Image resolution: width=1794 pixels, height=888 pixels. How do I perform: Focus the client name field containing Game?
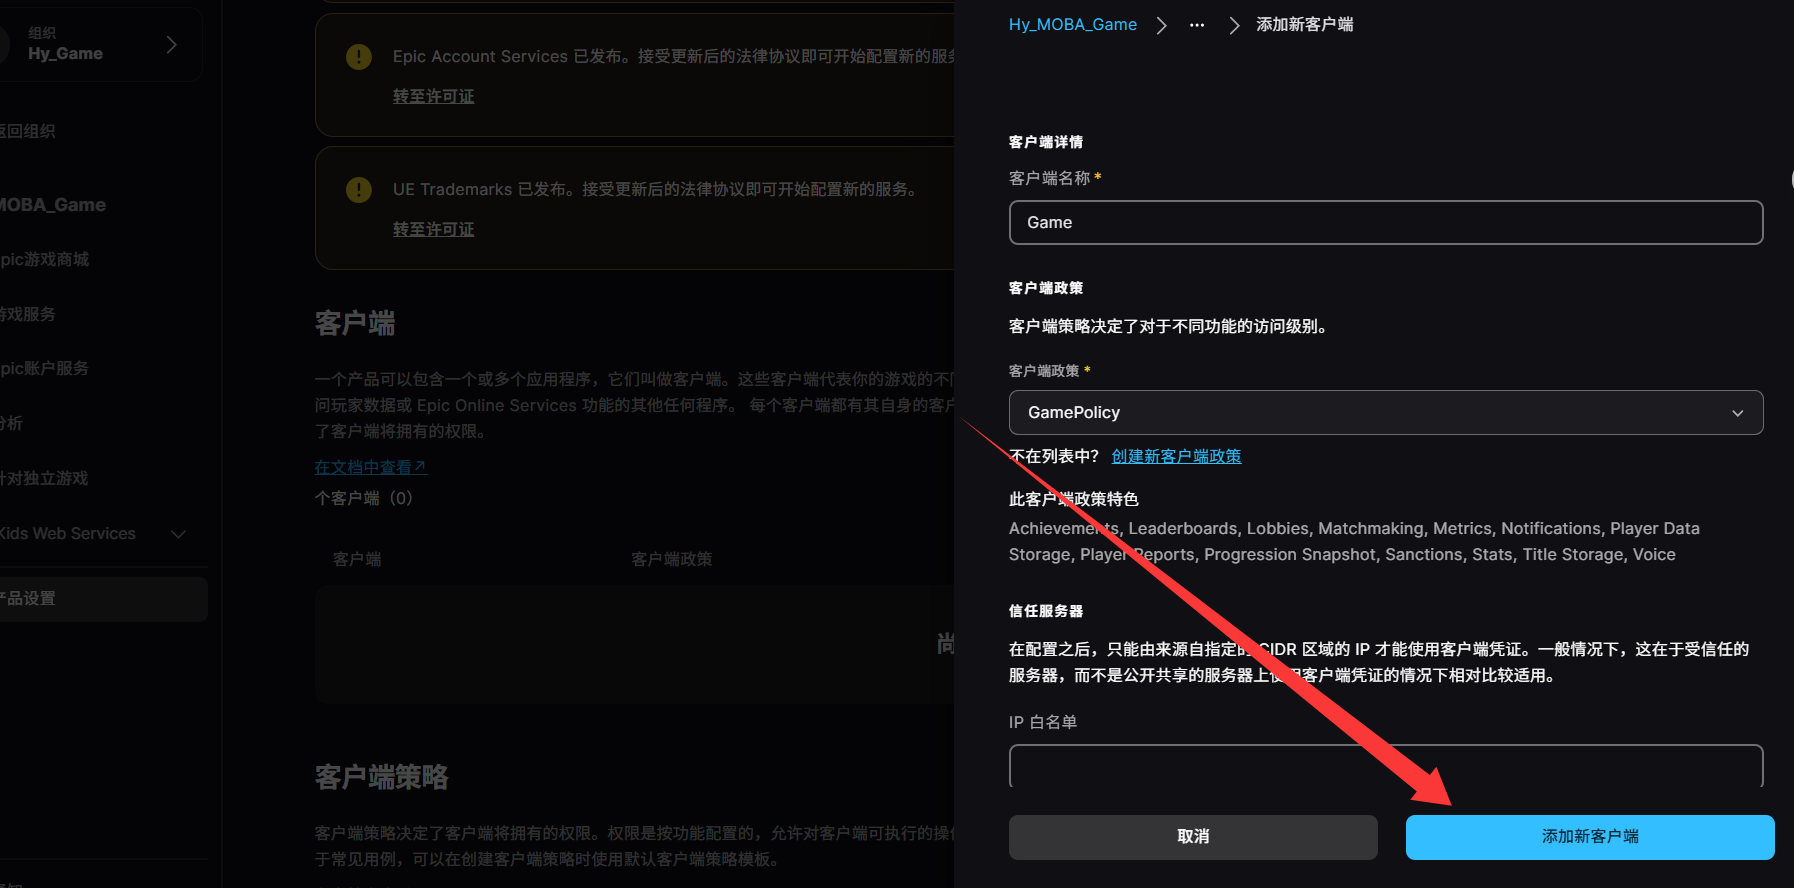[1385, 223]
